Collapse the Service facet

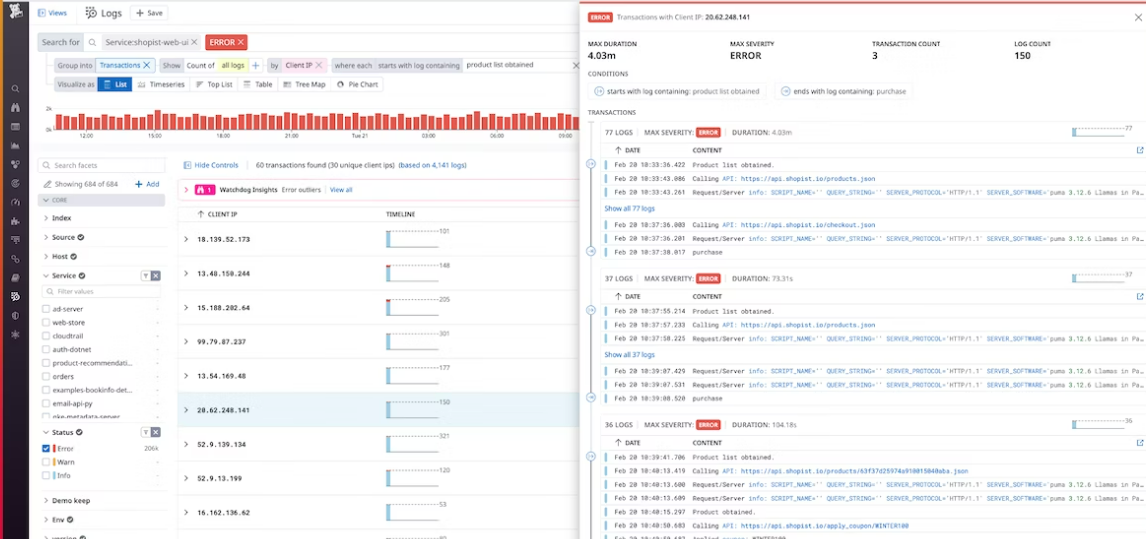tap(47, 276)
